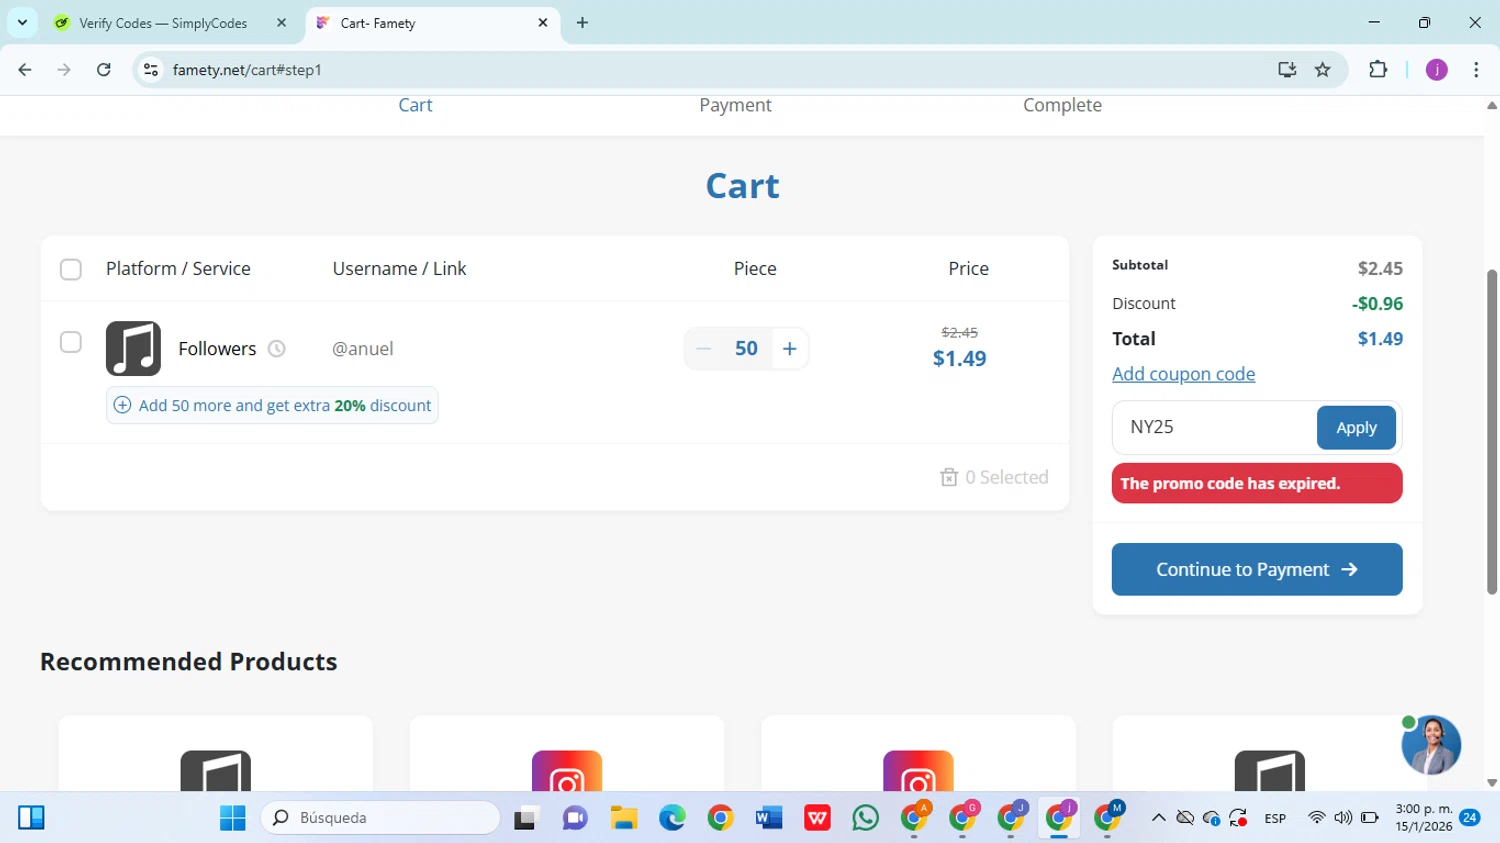
Task: Open the tab search dropdown arrow
Action: [22, 22]
